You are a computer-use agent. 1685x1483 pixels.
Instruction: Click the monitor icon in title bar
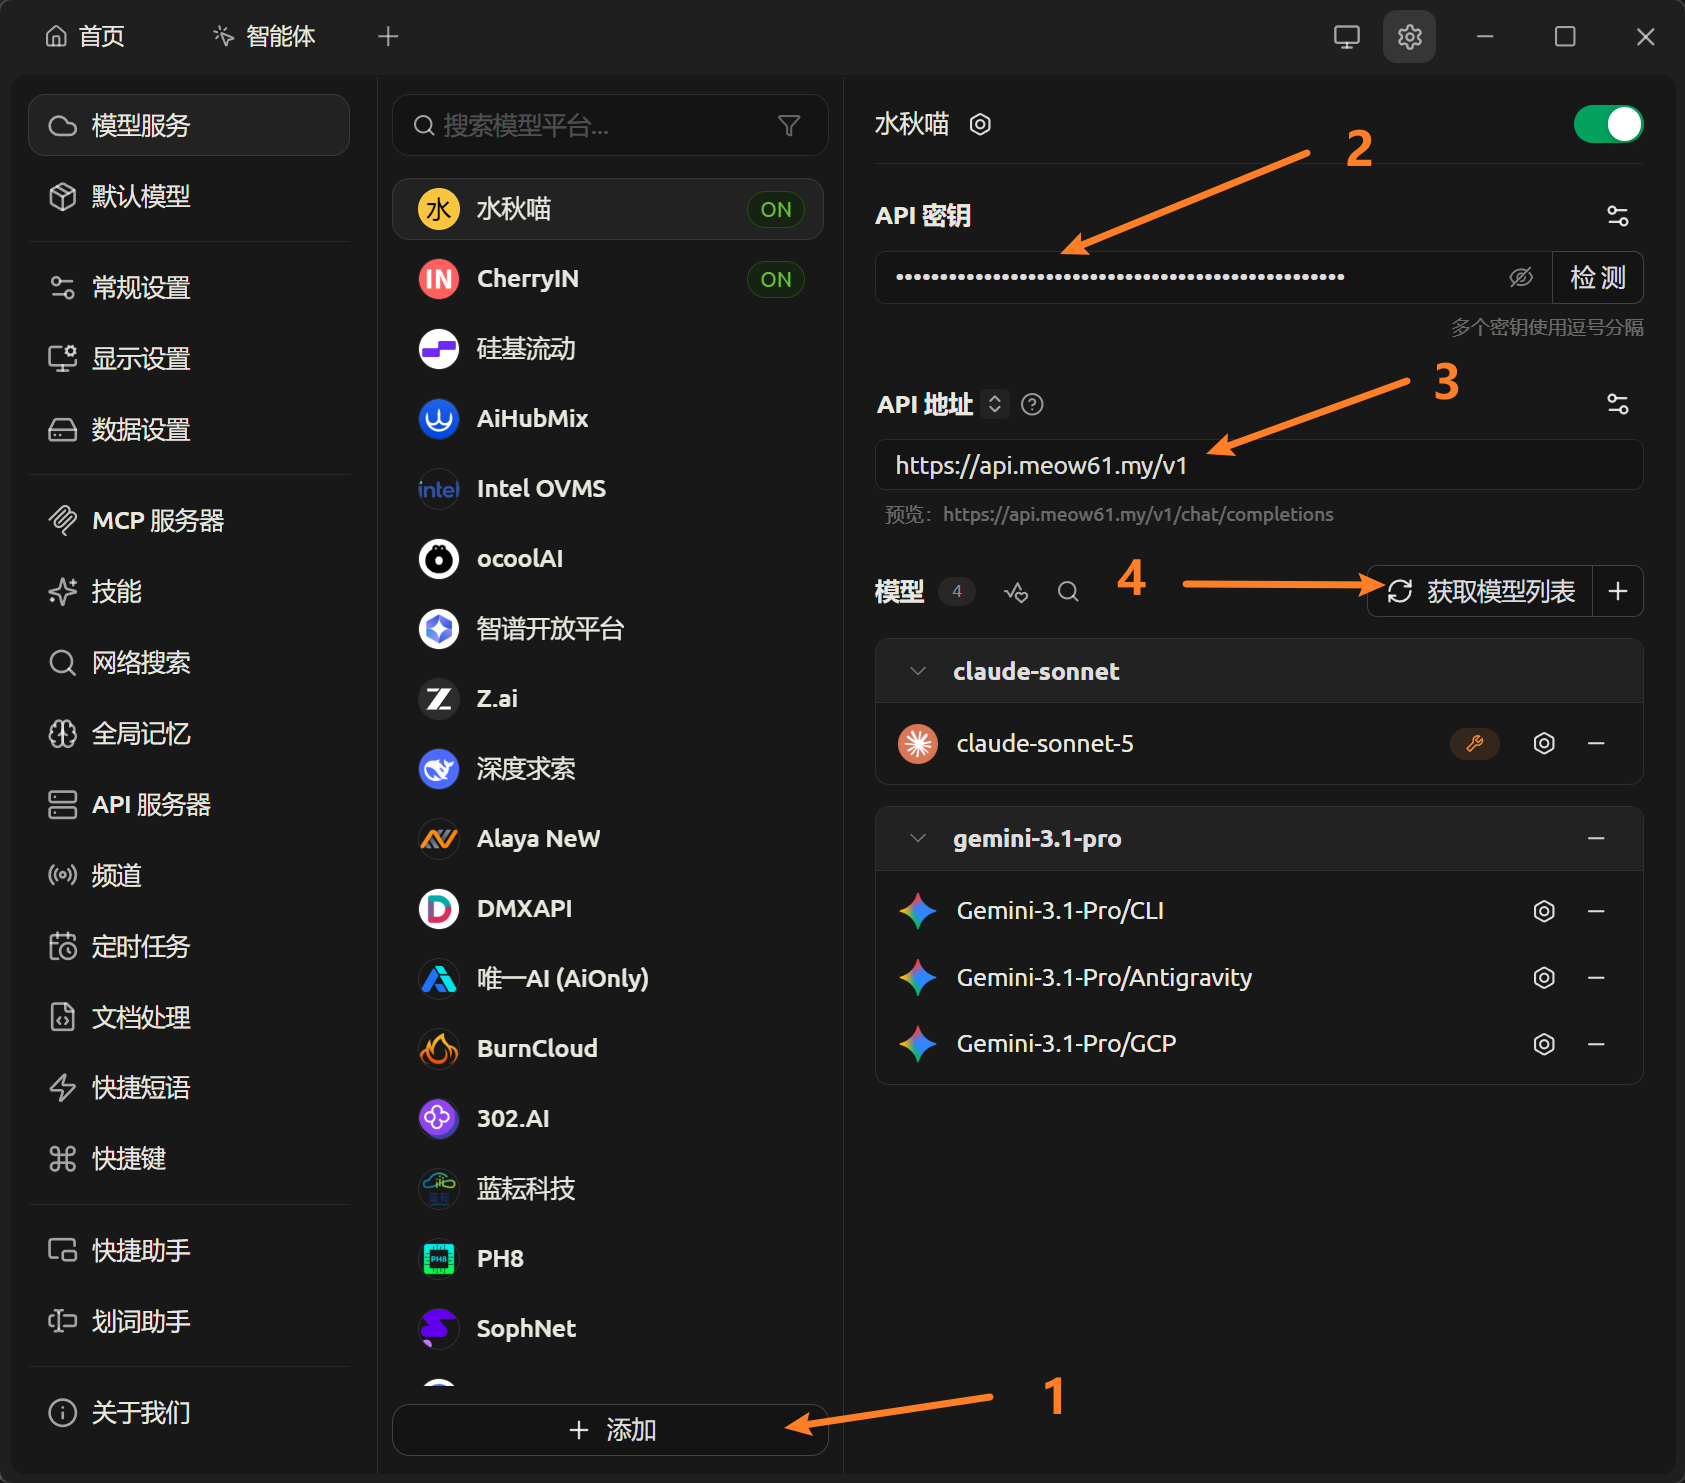click(1347, 37)
